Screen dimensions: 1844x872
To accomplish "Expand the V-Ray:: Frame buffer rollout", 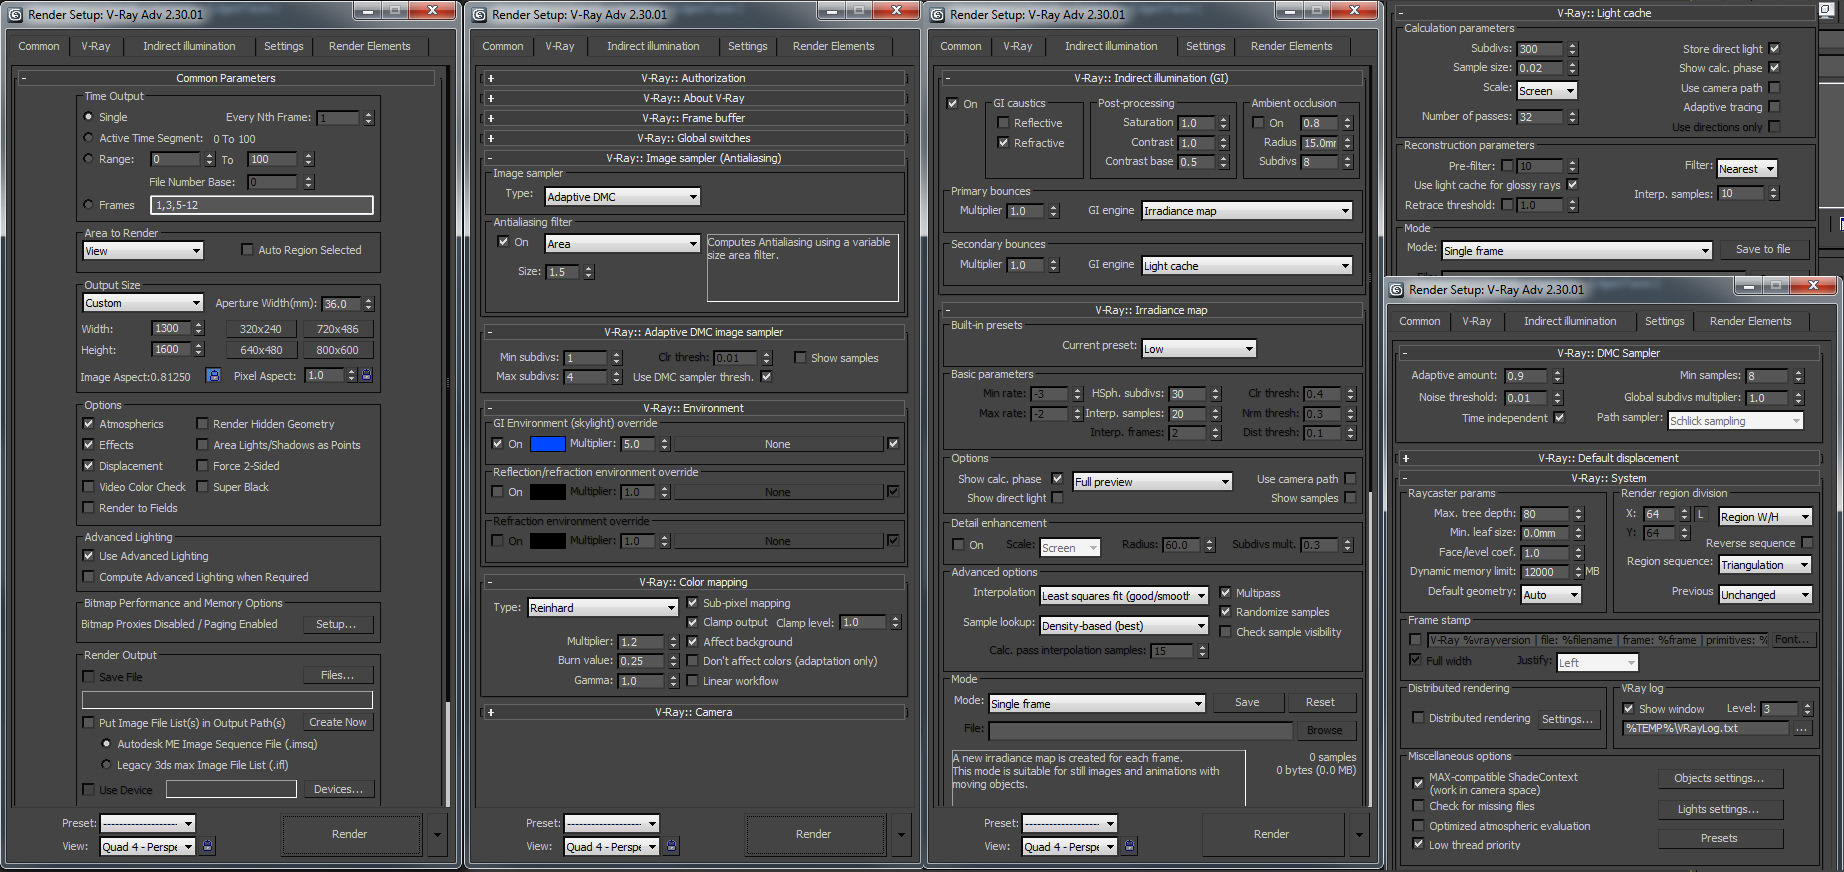I will pyautogui.click(x=693, y=118).
